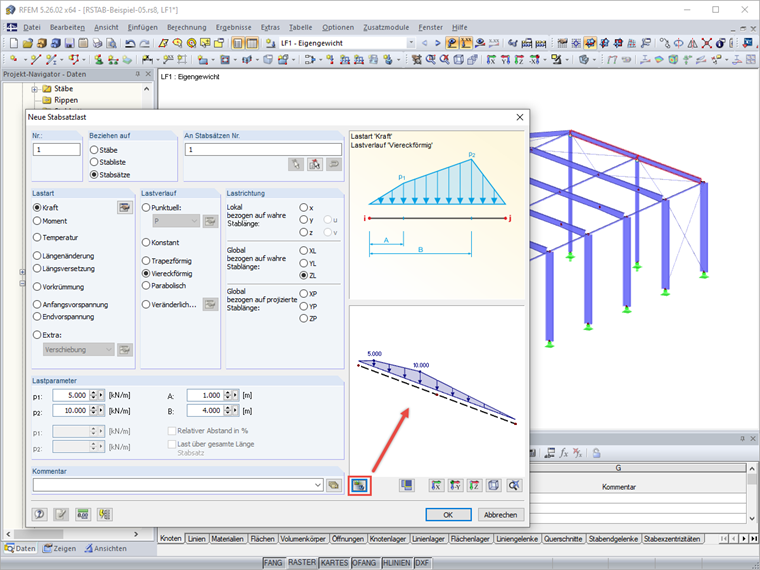This screenshot has width=760, height=570.
Task: Click the New file icon in the toolbar
Action: tap(14, 43)
